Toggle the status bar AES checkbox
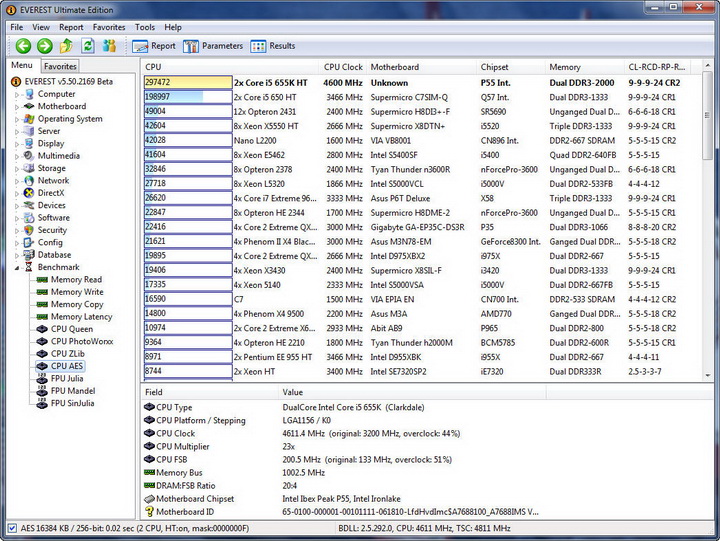 12,528
